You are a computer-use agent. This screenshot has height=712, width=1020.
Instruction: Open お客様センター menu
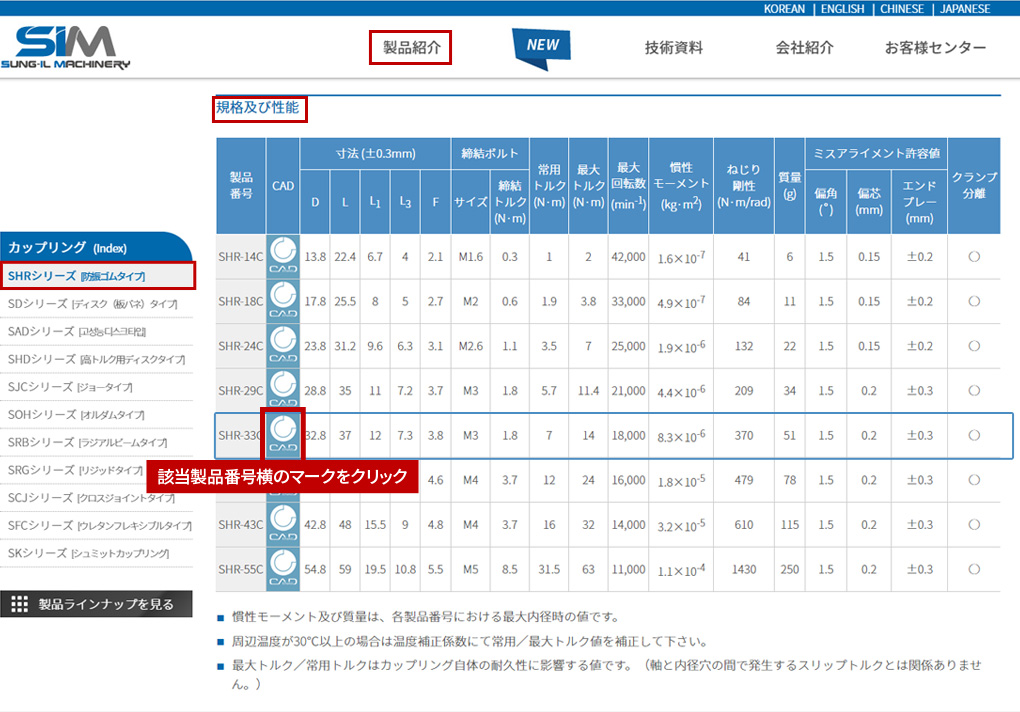[935, 47]
